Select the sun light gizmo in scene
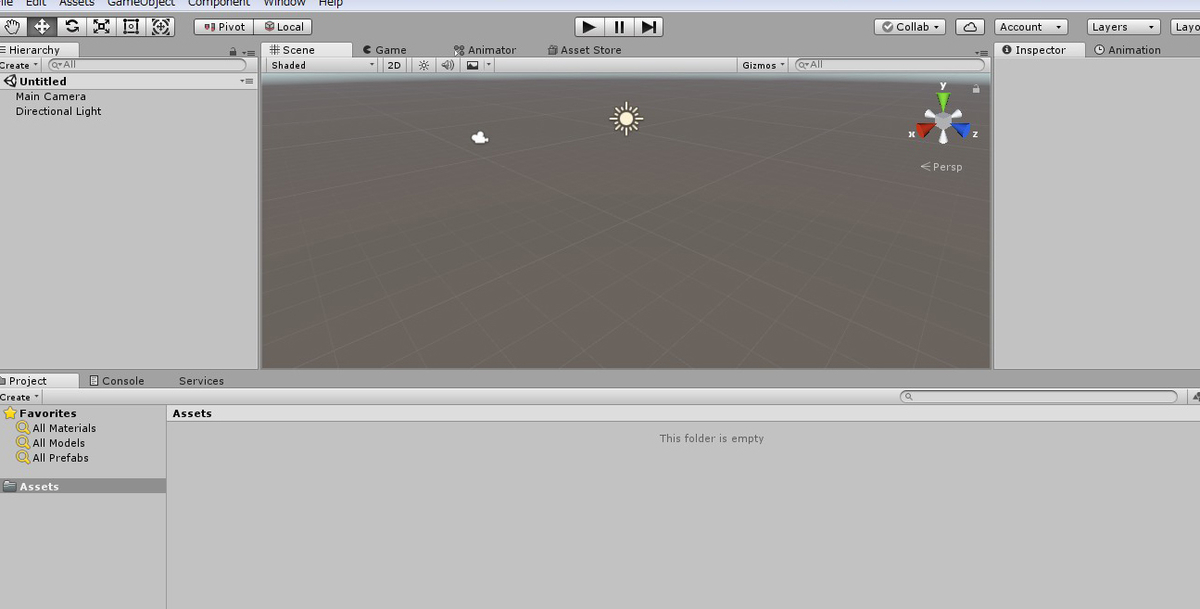 tap(626, 118)
